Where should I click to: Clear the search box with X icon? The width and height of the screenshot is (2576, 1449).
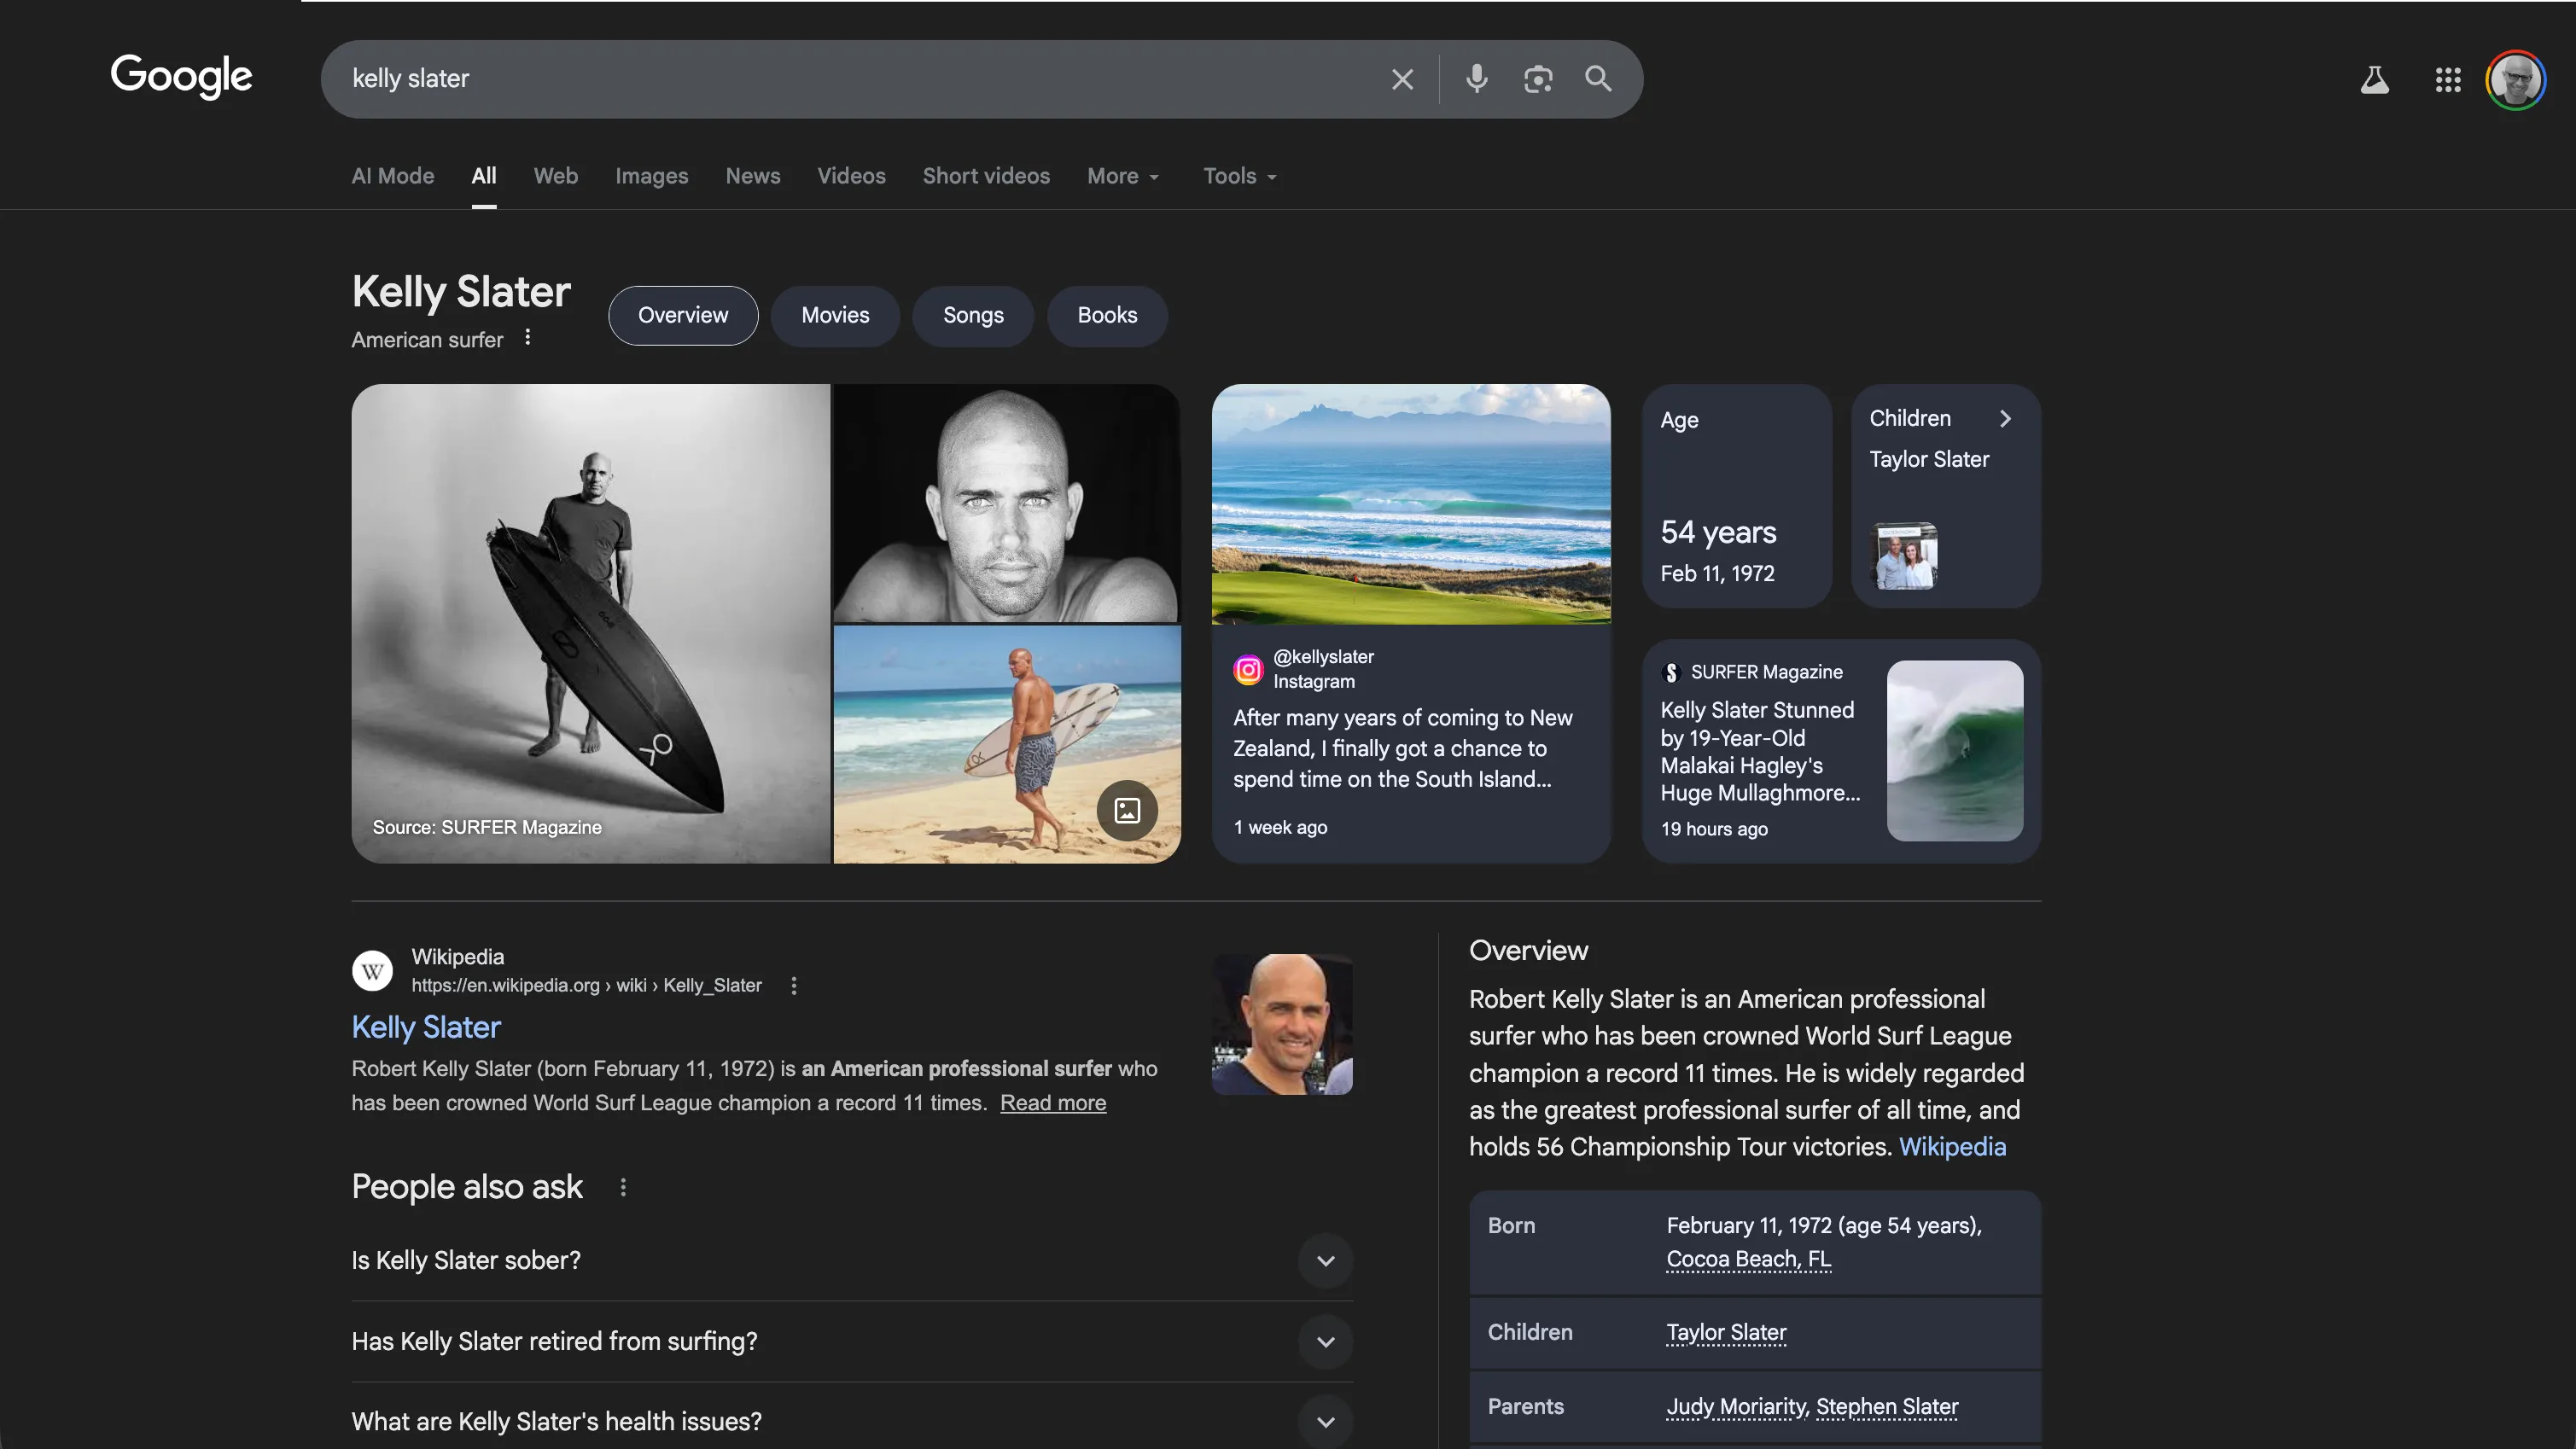(1402, 79)
